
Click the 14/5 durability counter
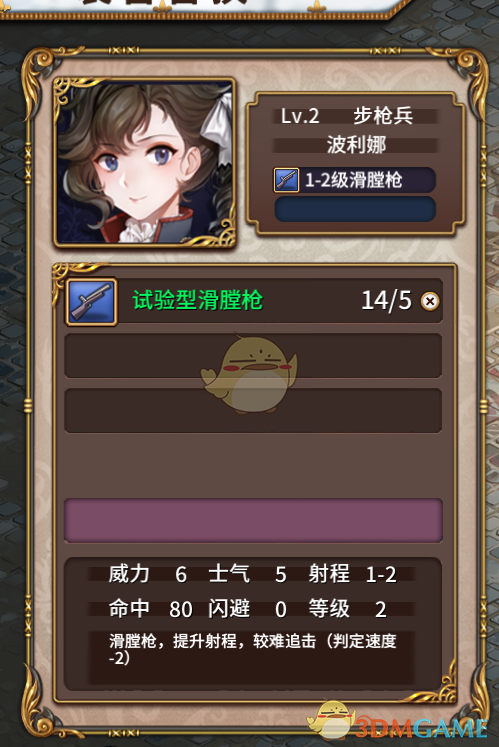[x=386, y=301]
